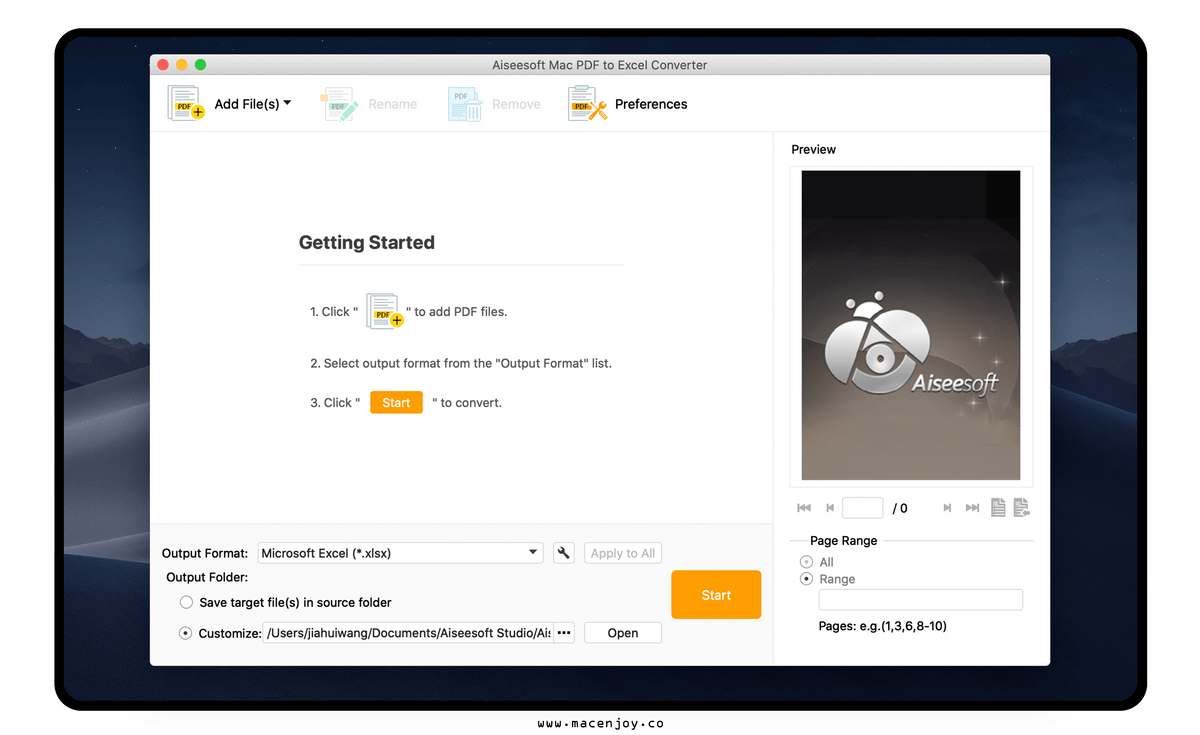Click the document icon with the arrow

(1021, 508)
